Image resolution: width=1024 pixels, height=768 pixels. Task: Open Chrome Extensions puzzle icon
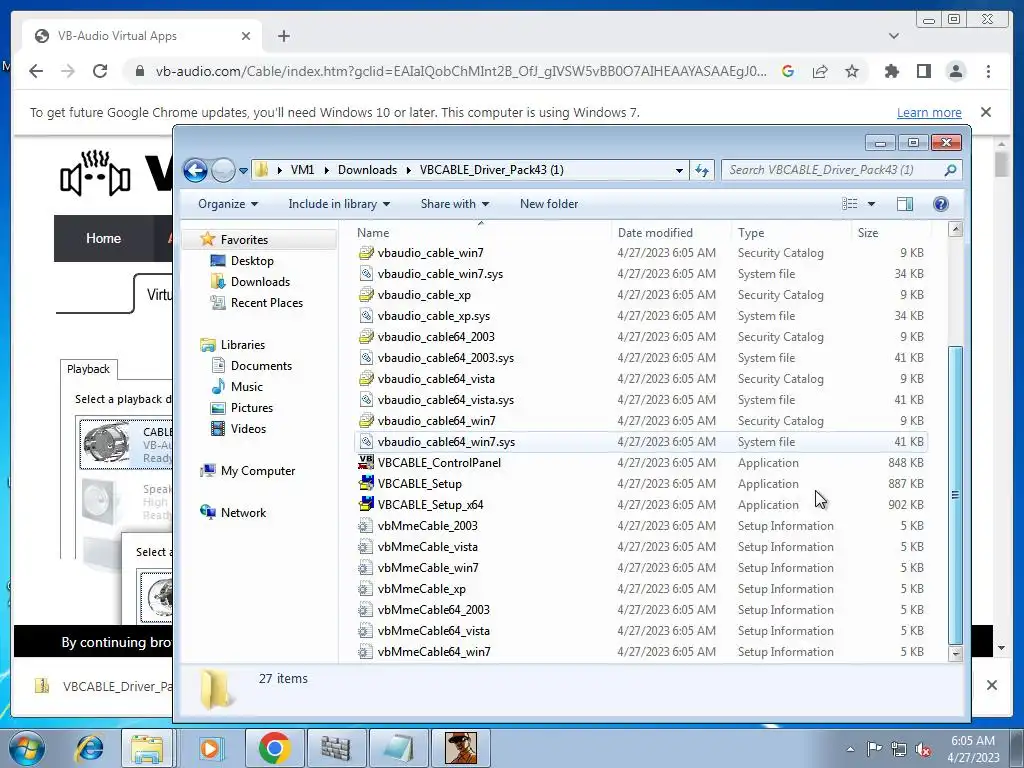point(891,71)
